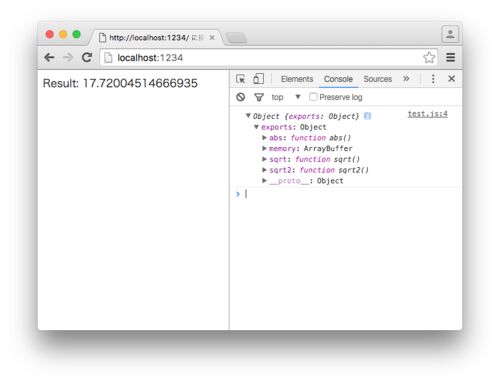
Task: Toggle the device toolbar mode icon
Action: (258, 79)
